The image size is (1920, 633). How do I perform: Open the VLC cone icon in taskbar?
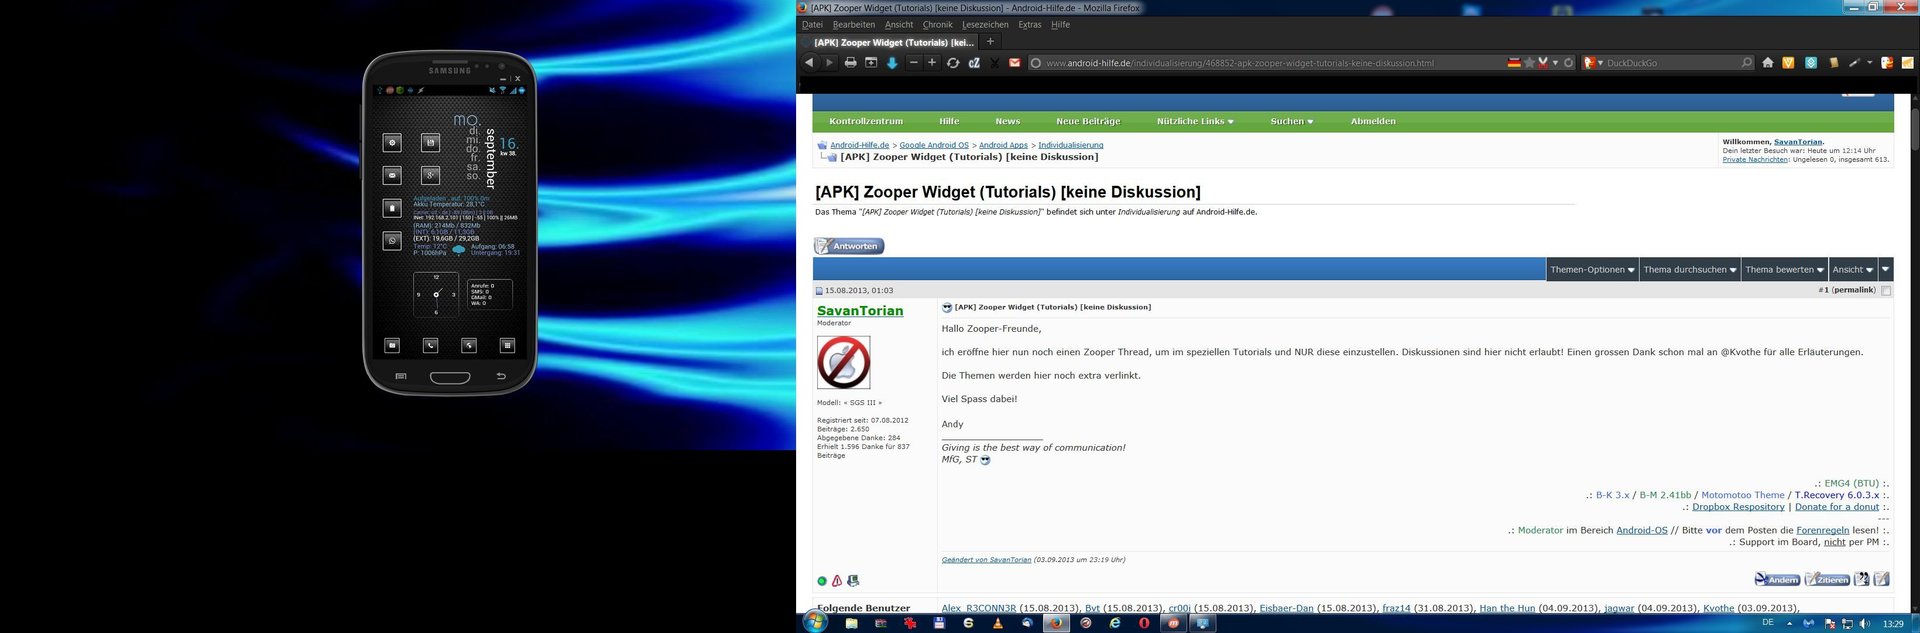pyautogui.click(x=997, y=623)
